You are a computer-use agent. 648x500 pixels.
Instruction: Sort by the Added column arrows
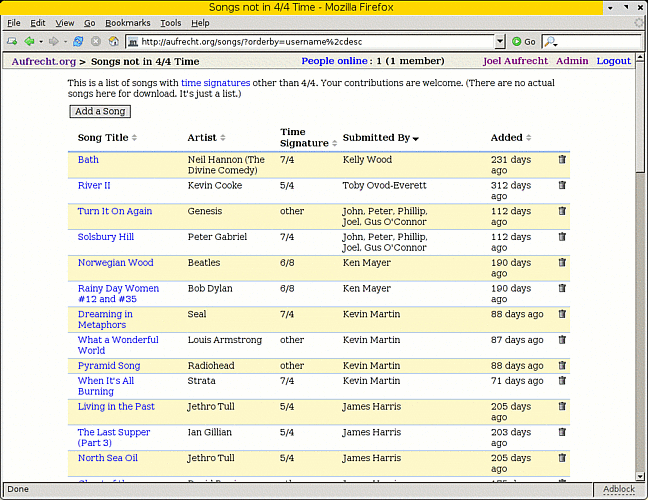coord(527,138)
